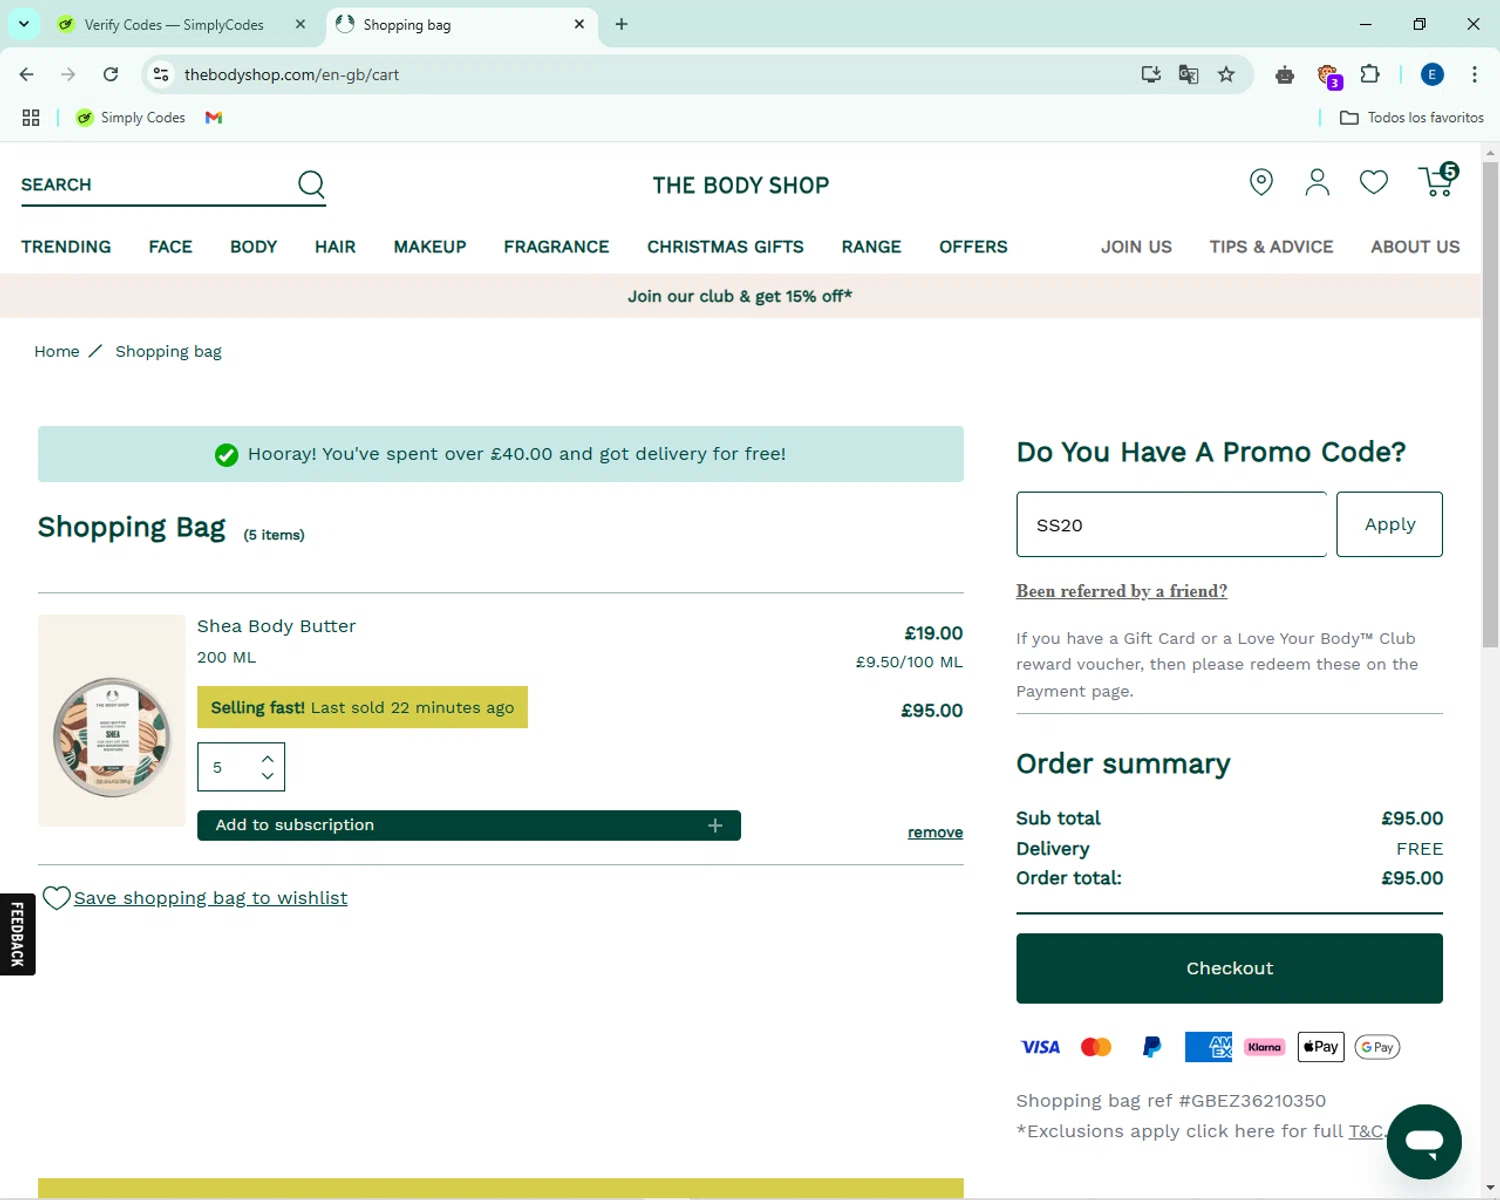The height and width of the screenshot is (1200, 1500).
Task: Open the HAIR menu
Action: (335, 247)
